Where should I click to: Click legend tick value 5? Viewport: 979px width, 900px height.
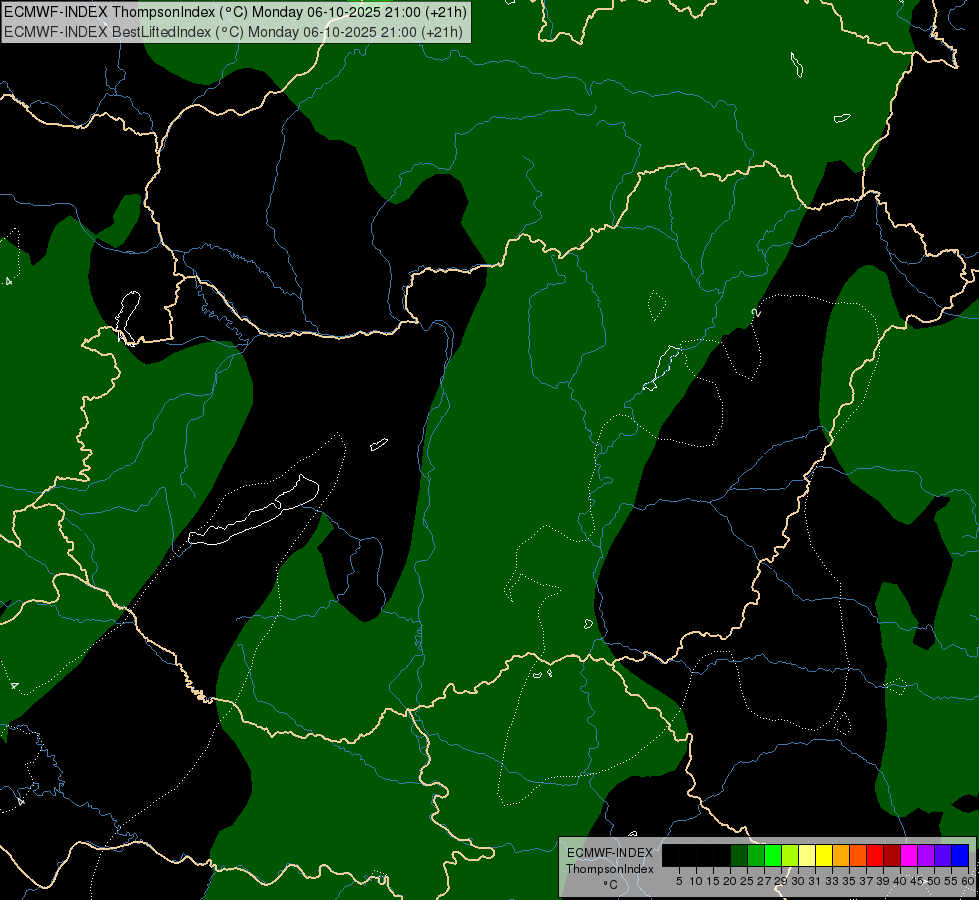(x=679, y=881)
